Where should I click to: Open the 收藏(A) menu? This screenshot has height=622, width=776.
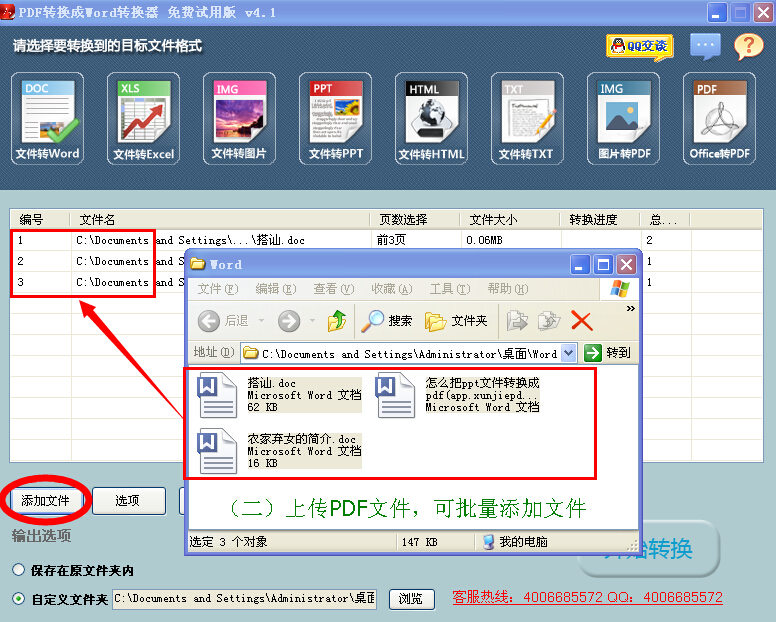point(391,289)
